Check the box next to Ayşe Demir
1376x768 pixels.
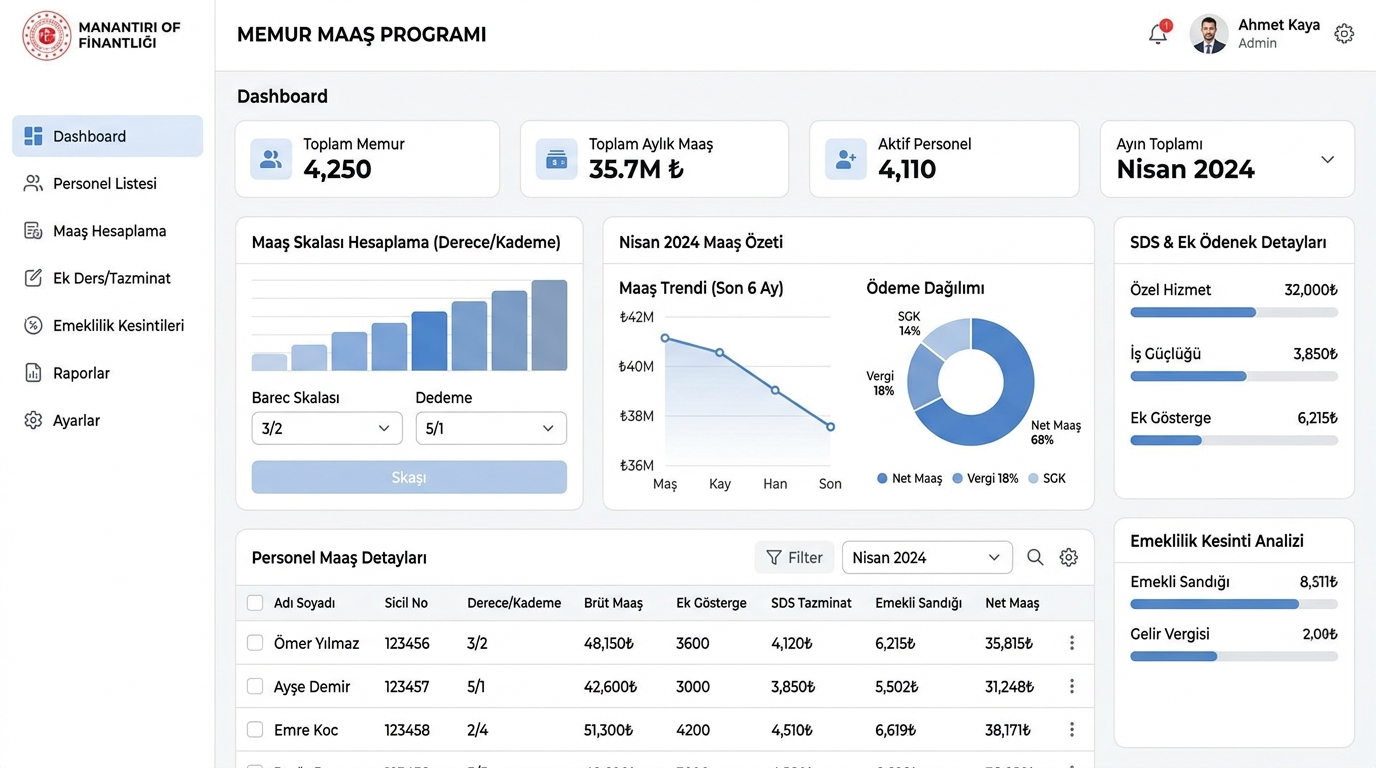click(x=255, y=686)
